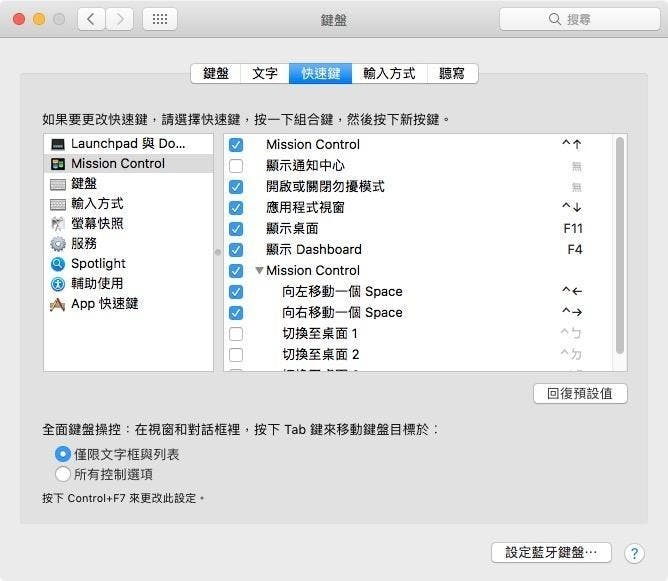Collapse the Mission Control group disclosure triangle

coord(259,270)
